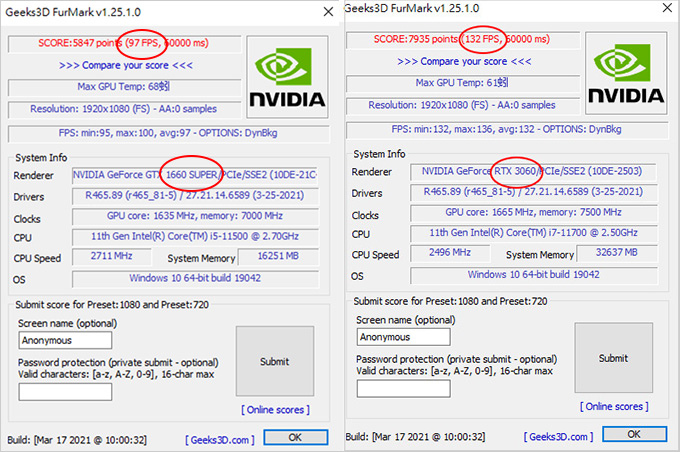Click 2711 MHz CPU Speed value
The height and width of the screenshot is (452, 680).
tap(112, 256)
